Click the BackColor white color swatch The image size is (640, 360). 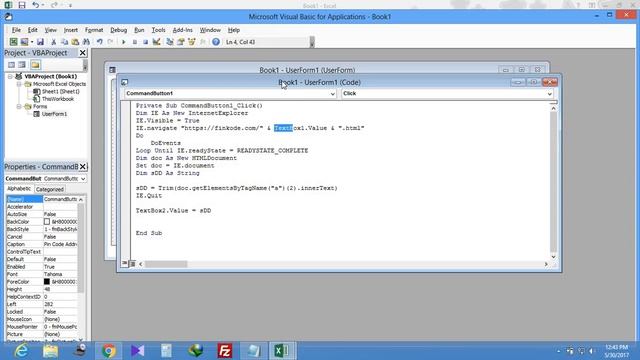(x=47, y=222)
